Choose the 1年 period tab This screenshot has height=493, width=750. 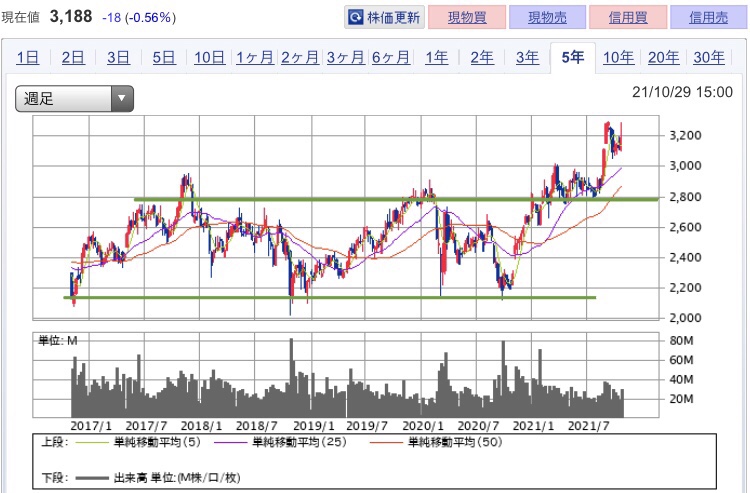pos(436,57)
